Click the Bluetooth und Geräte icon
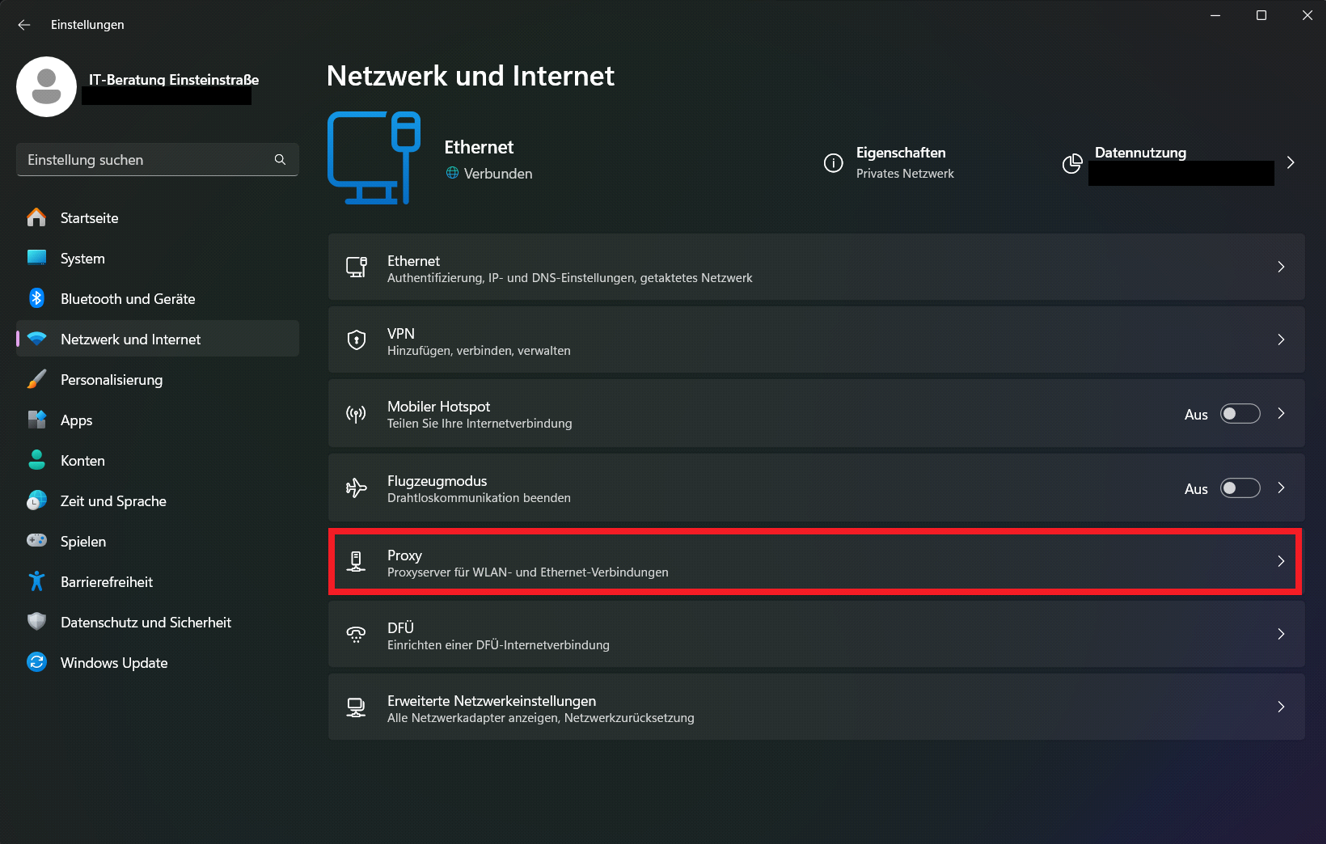The width and height of the screenshot is (1326, 844). click(37, 298)
